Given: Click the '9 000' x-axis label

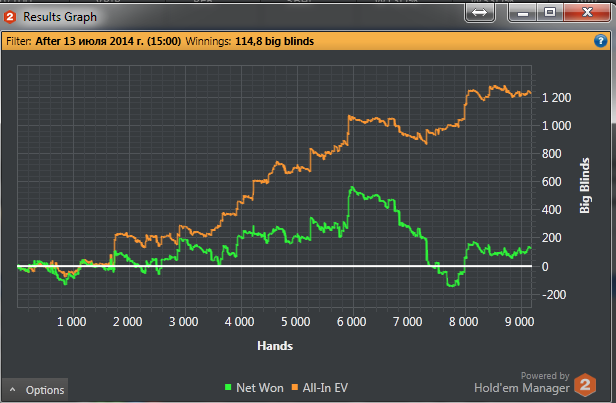Looking at the screenshot, I should (x=519, y=322).
